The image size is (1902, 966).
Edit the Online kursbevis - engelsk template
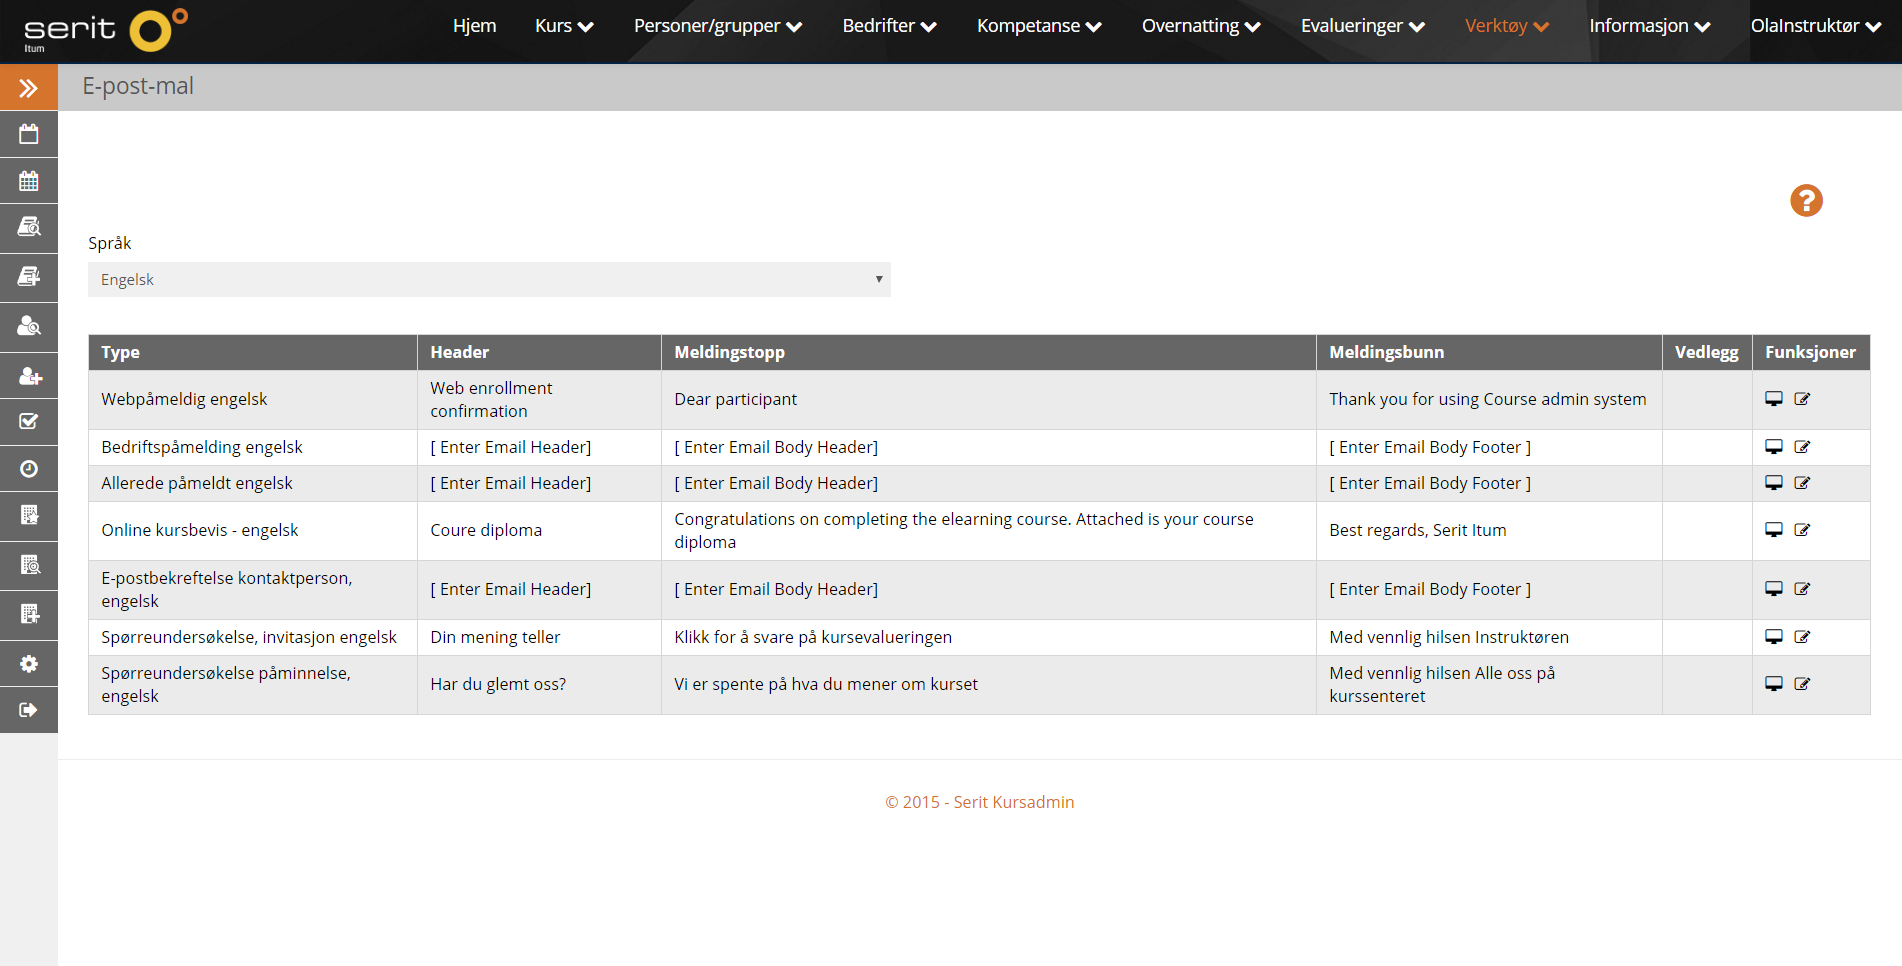pos(1802,530)
